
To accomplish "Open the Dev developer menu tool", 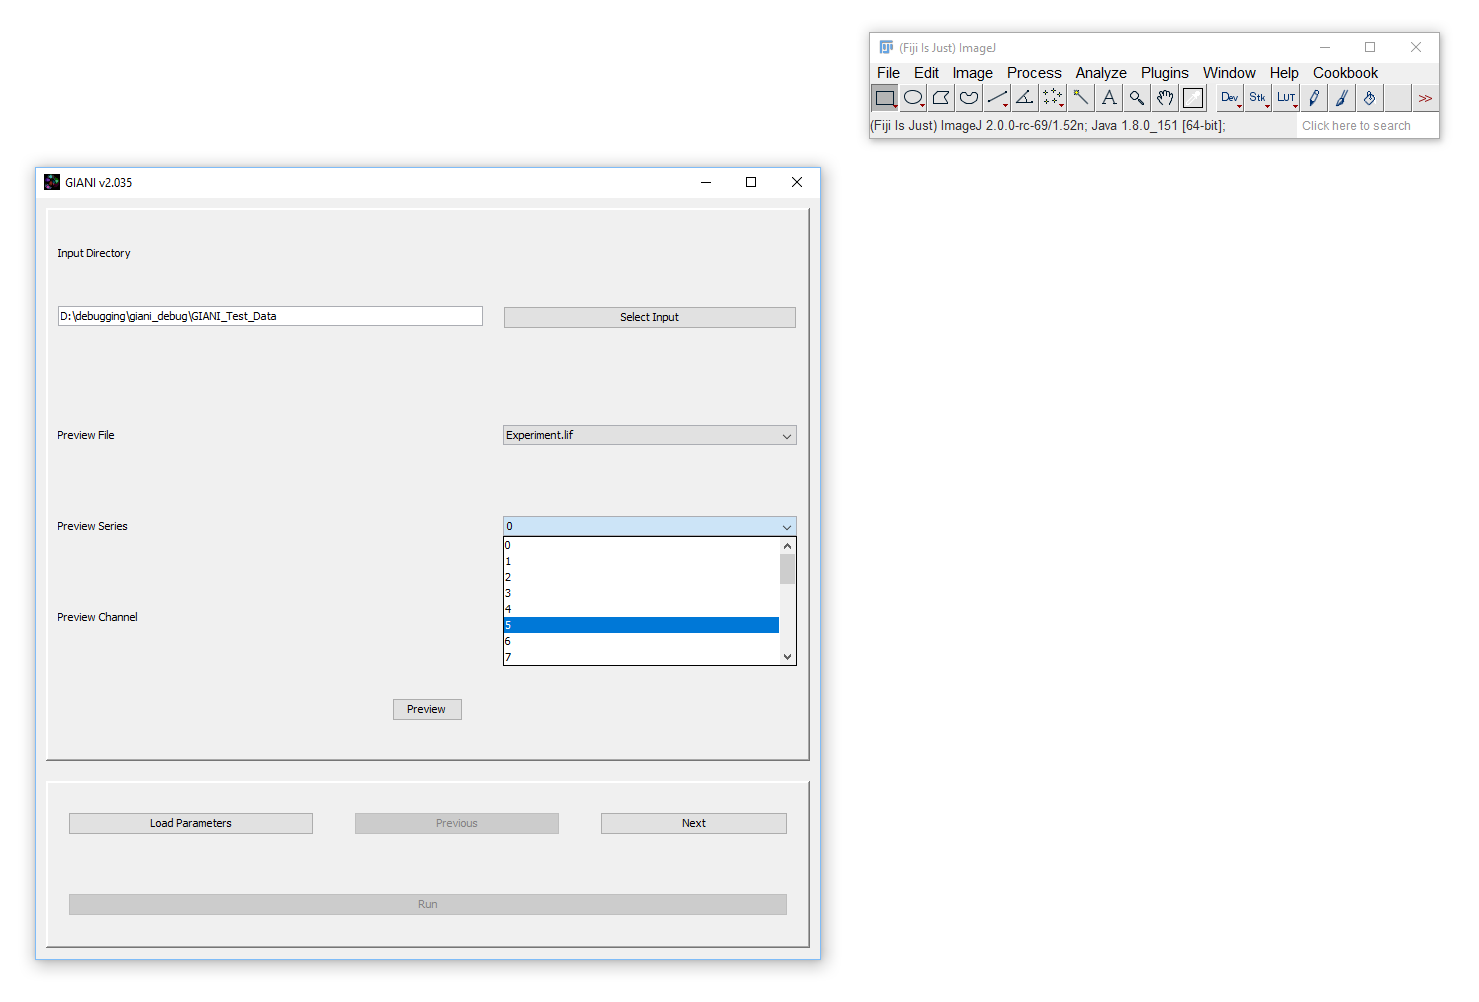I will coord(1230,98).
